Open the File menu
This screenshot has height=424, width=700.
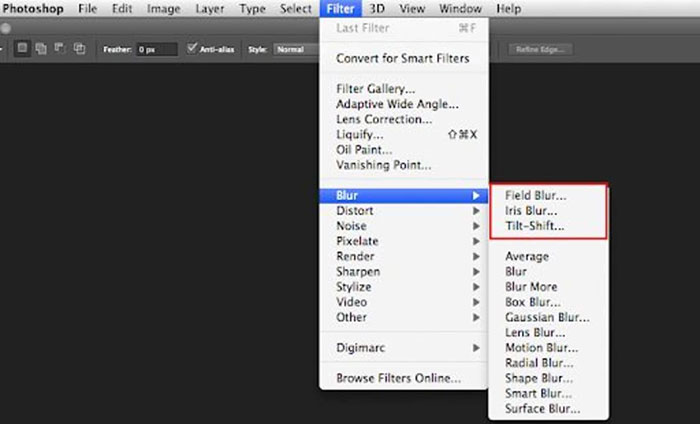pos(88,8)
